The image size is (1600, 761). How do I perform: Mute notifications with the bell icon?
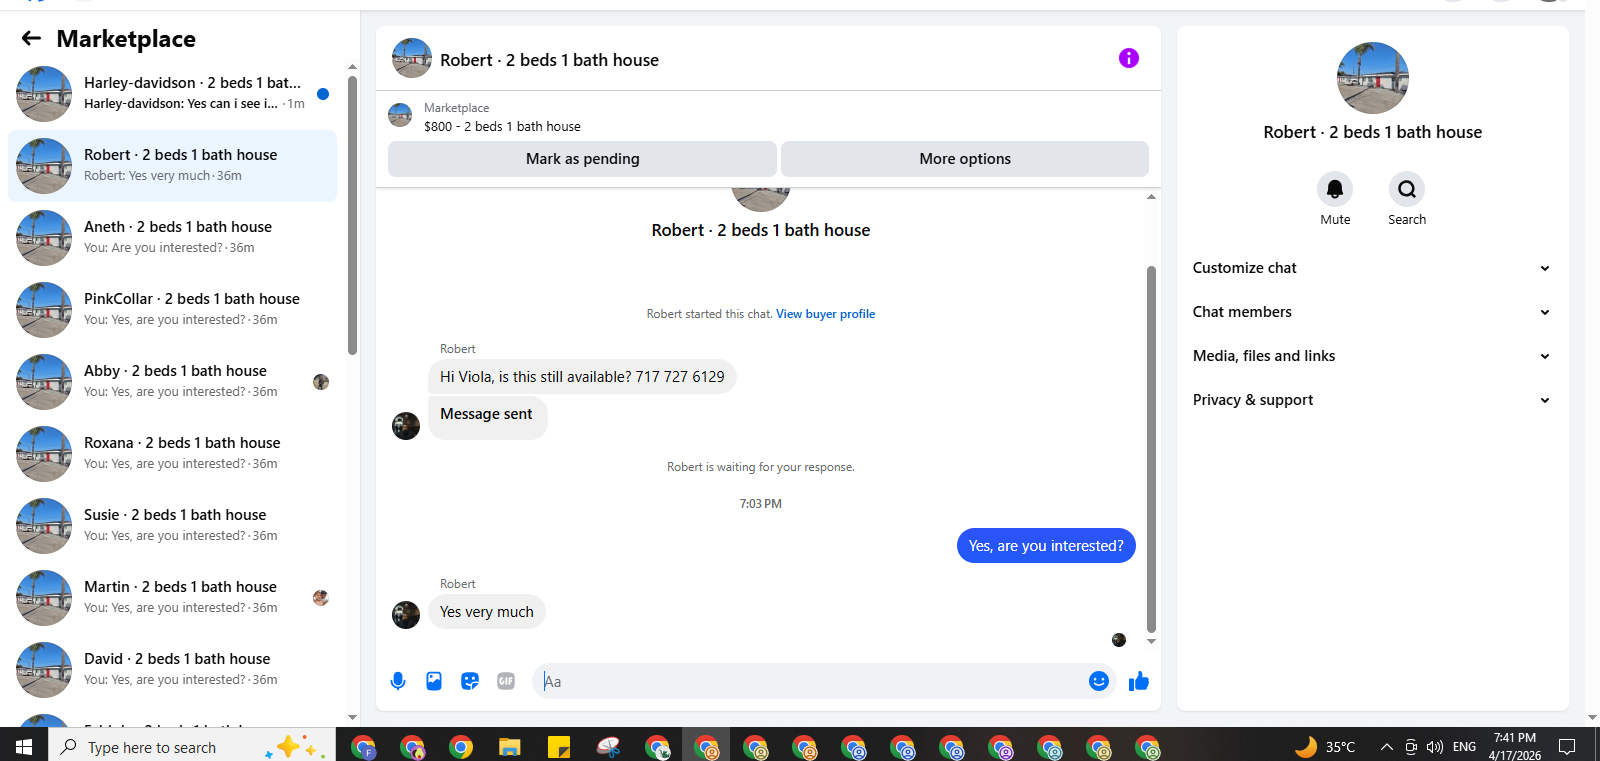(1335, 189)
